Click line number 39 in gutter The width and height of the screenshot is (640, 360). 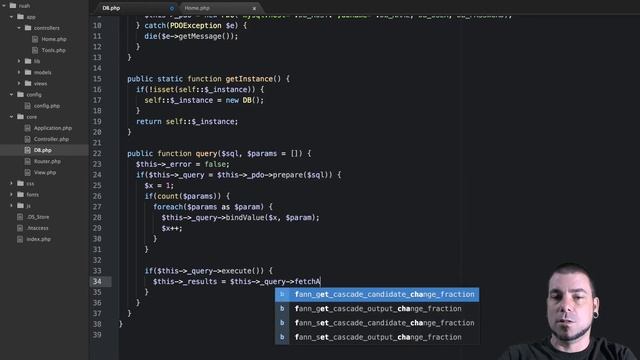pos(97,335)
